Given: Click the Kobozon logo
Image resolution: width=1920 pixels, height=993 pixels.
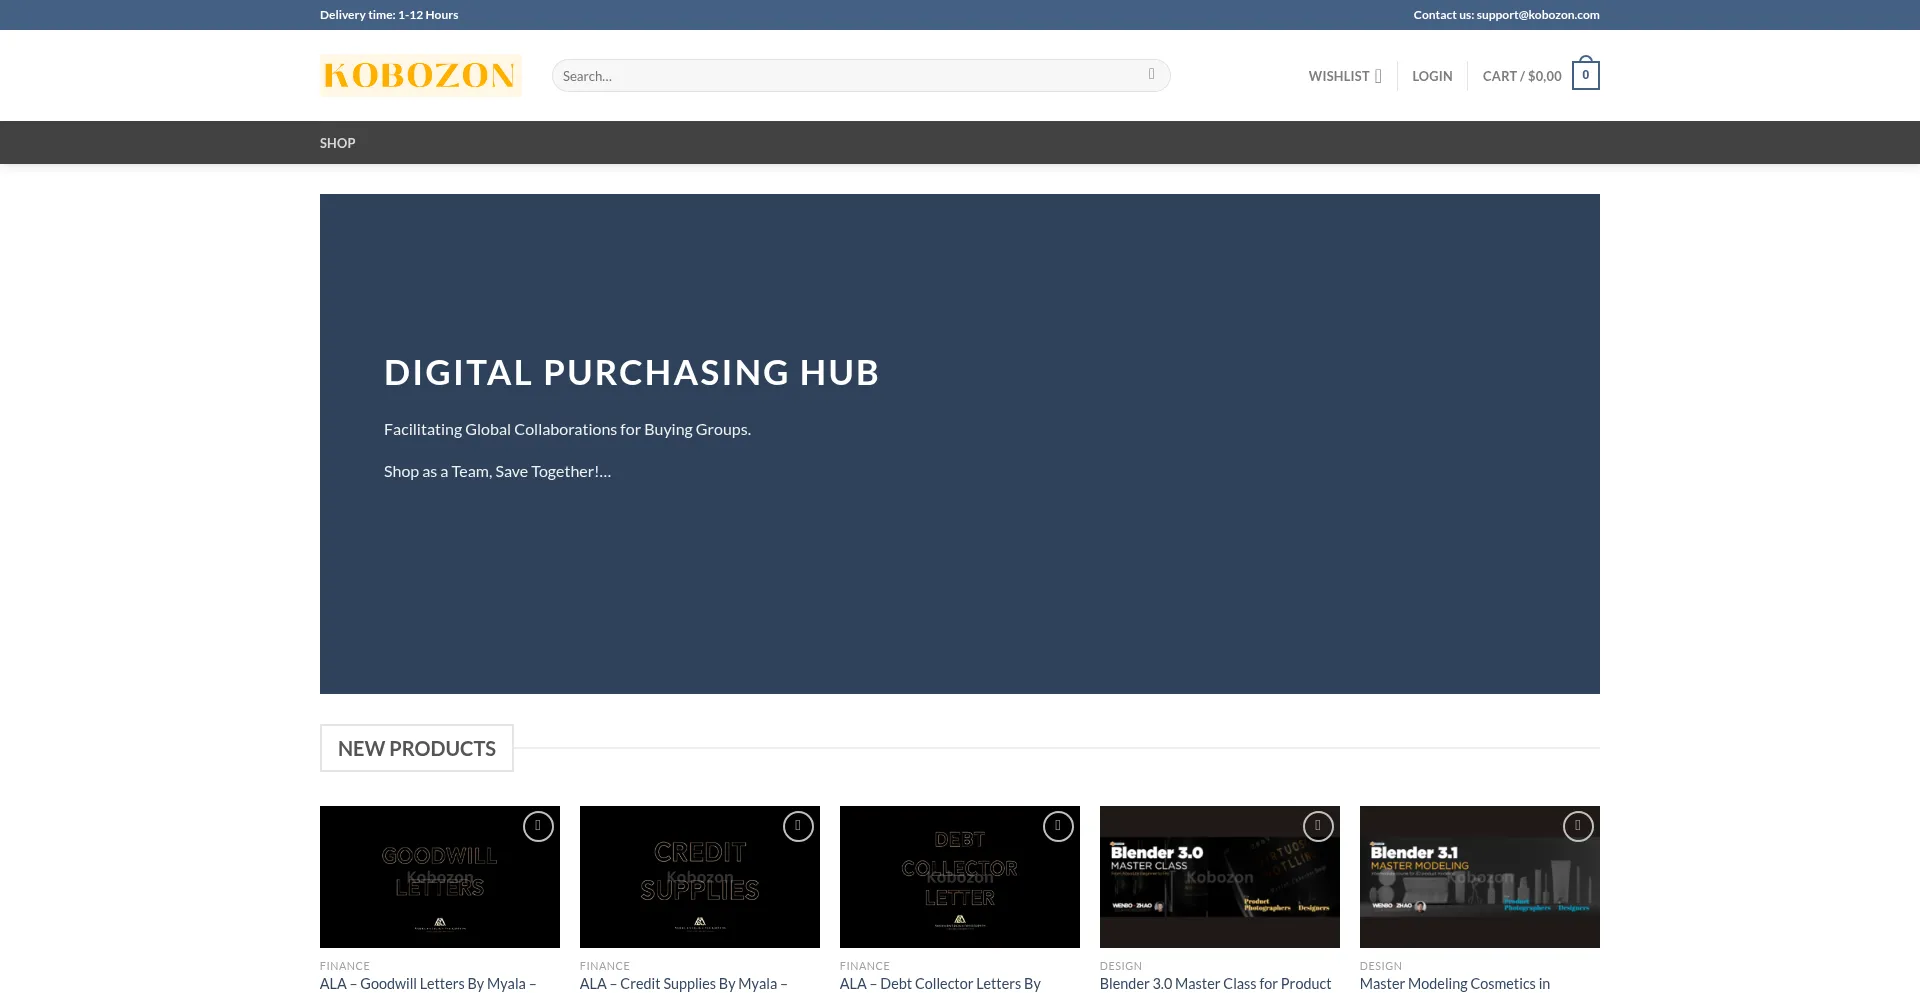Looking at the screenshot, I should [x=420, y=75].
